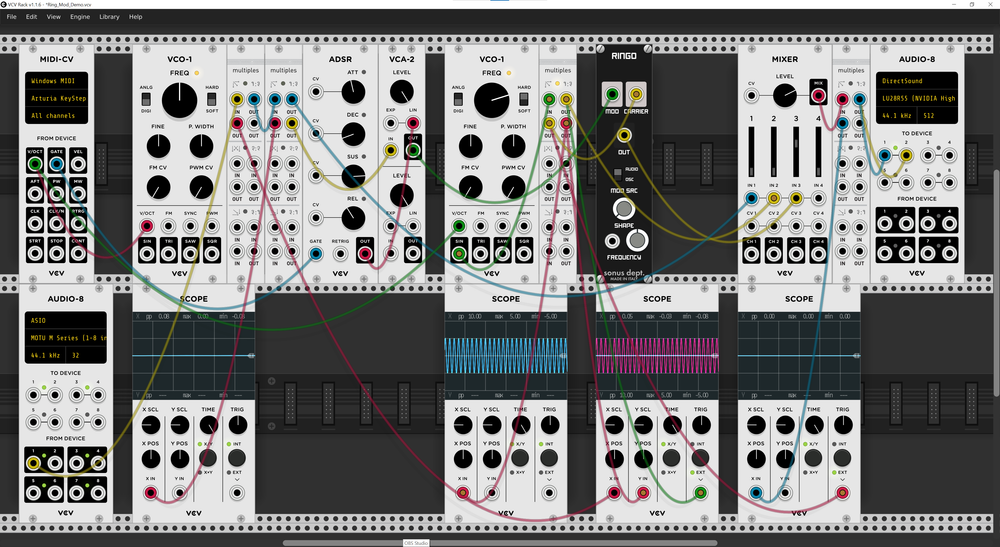This screenshot has width=1000, height=547.
Task: Click the upper OUT jack on VCA-2
Action: coord(413,150)
